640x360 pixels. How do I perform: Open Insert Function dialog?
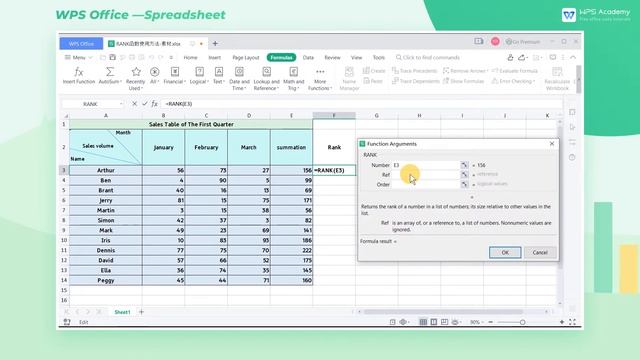click(79, 76)
